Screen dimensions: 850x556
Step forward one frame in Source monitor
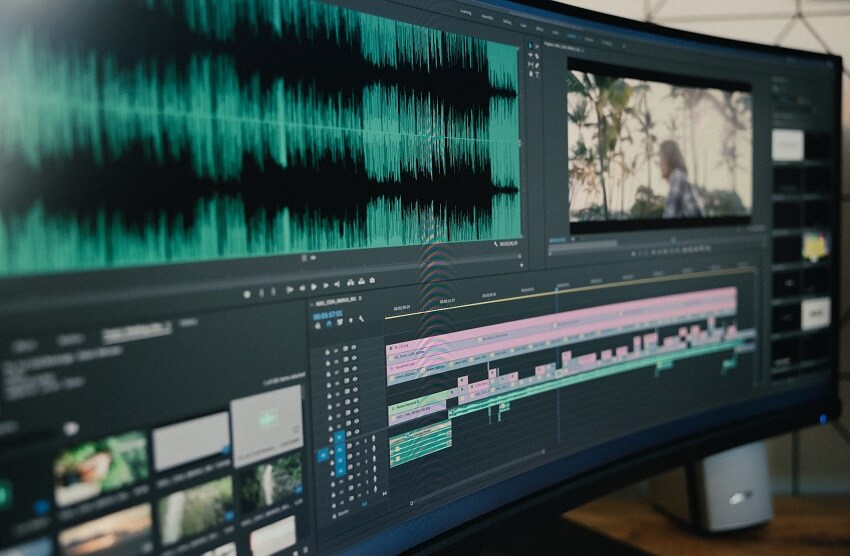326,286
